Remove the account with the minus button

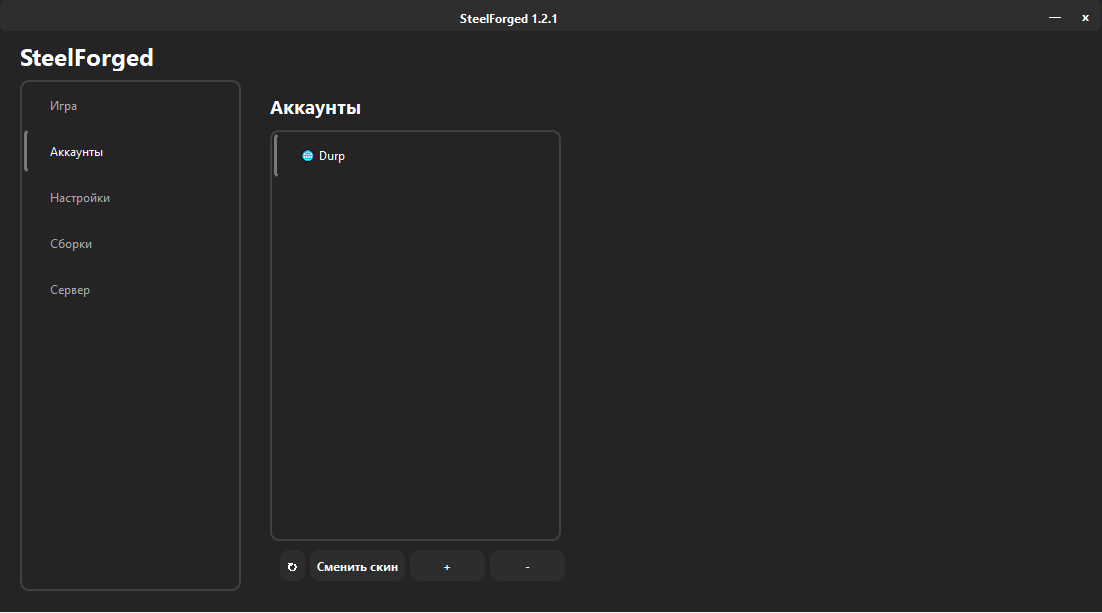pos(527,567)
